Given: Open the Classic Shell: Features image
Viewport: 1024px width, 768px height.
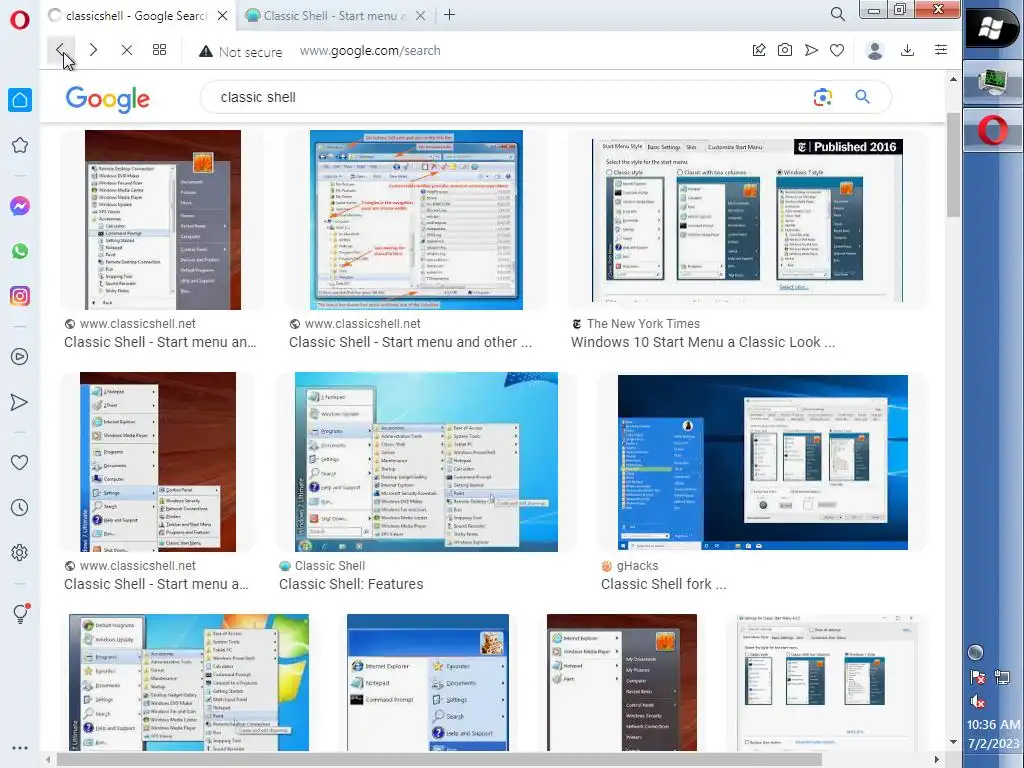Looking at the screenshot, I should (426, 462).
